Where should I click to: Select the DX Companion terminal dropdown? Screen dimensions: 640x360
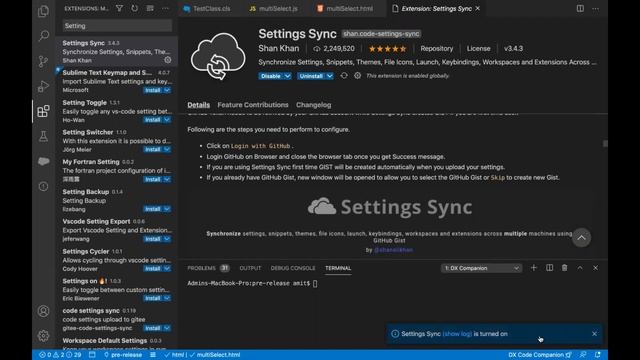(481, 268)
